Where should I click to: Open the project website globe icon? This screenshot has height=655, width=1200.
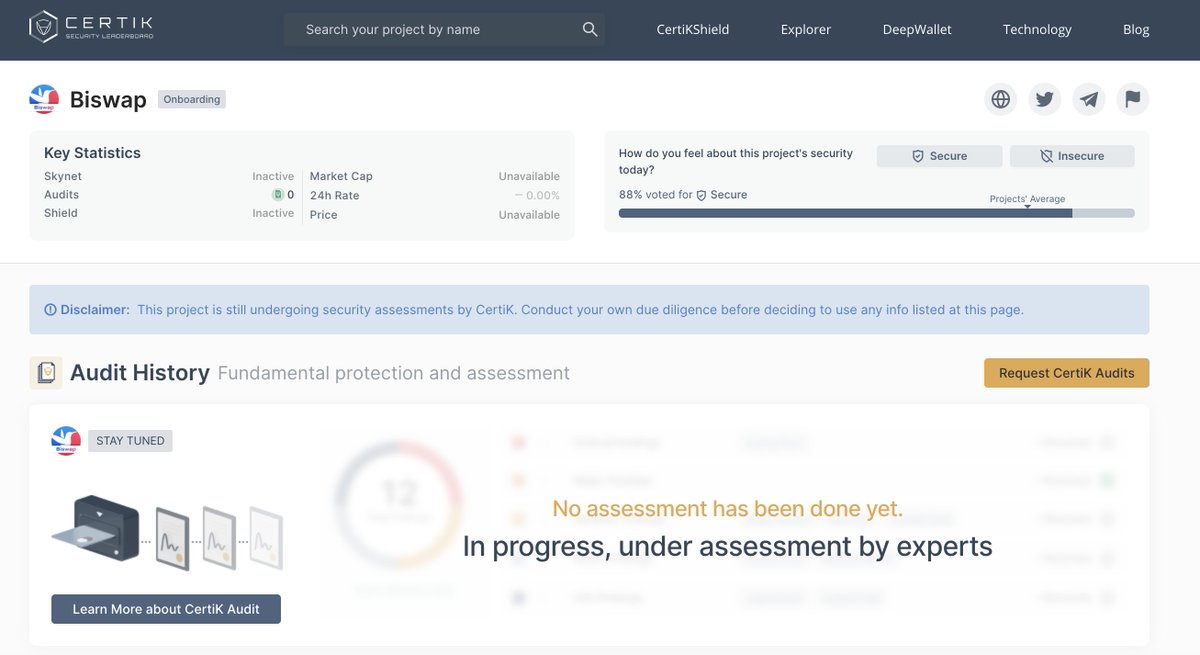pyautogui.click(x=1000, y=99)
